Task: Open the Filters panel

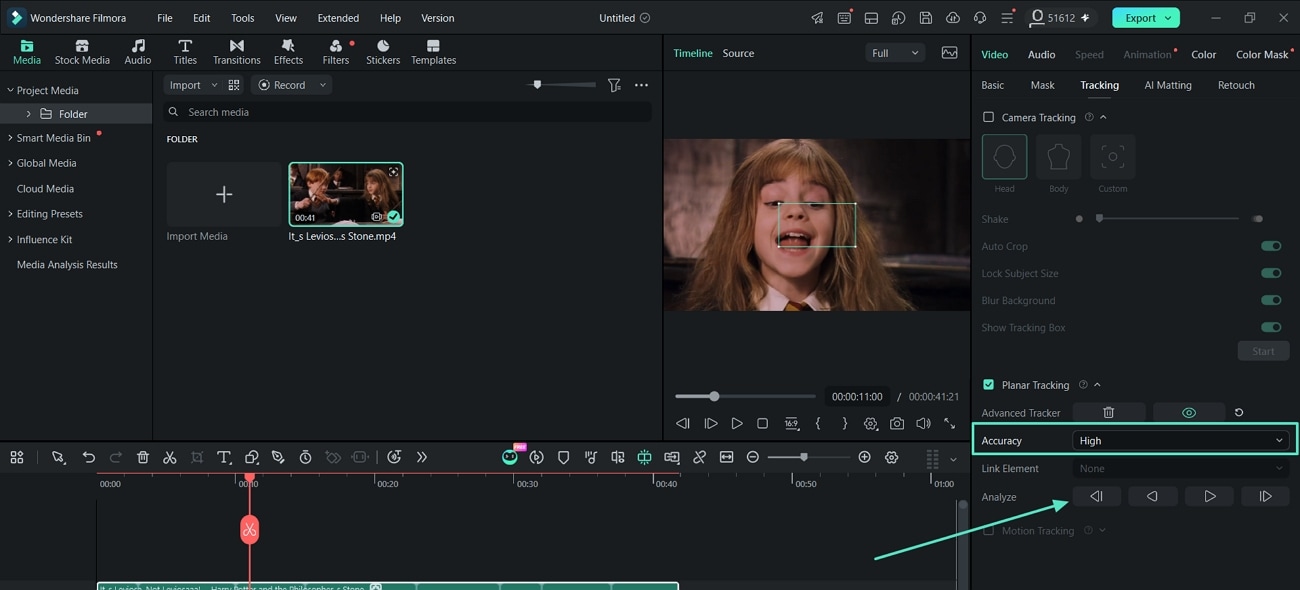Action: [x=336, y=52]
